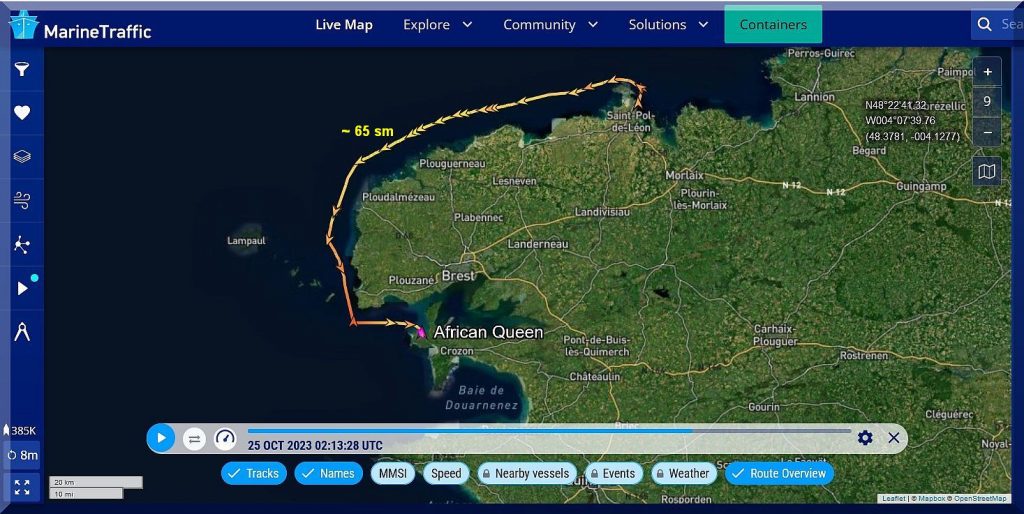Open favorites heart icon in sidebar
1024x514 pixels.
coord(21,113)
